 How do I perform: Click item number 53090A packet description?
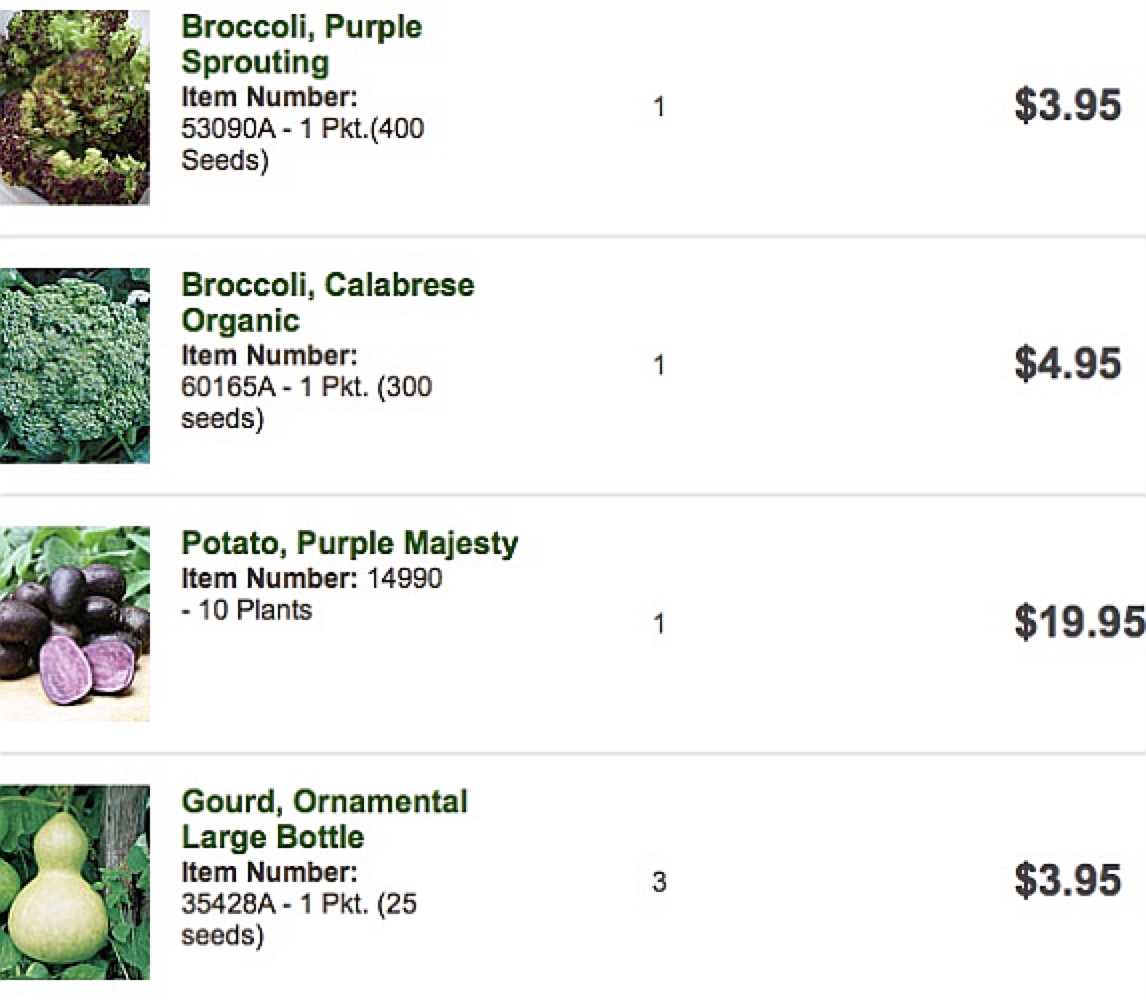(301, 144)
